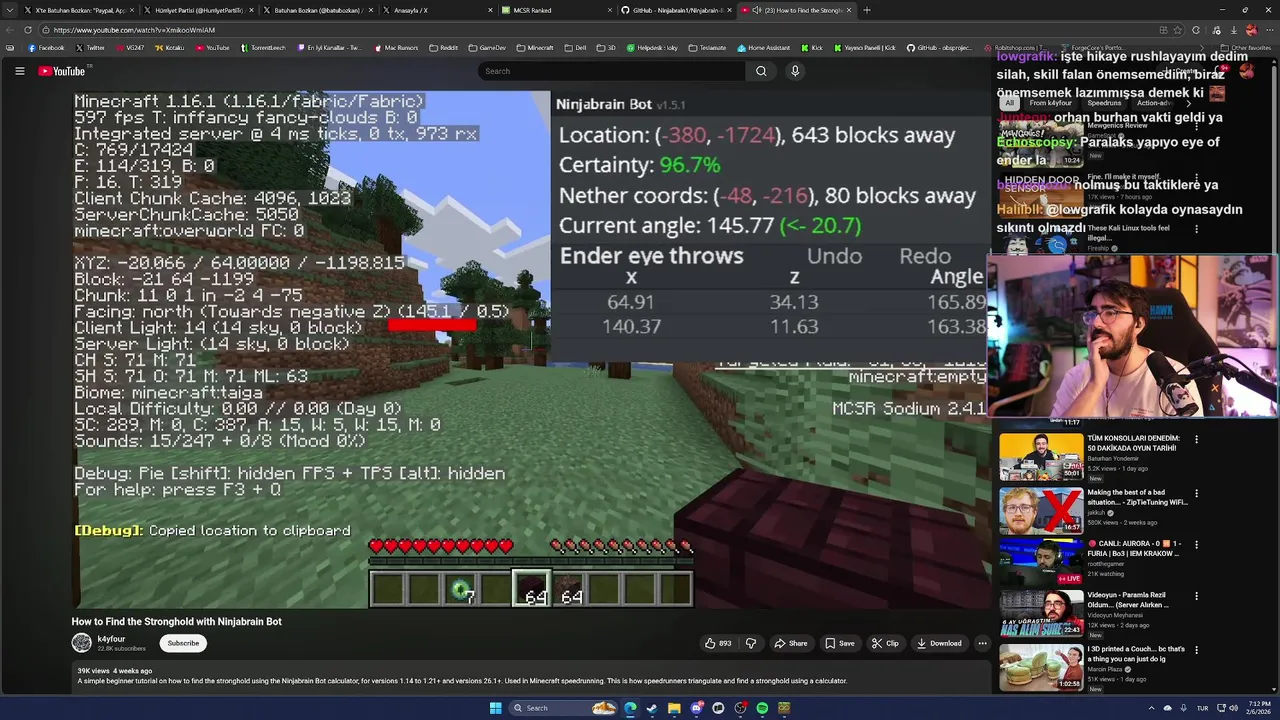Open File Explorer from the taskbar

pyautogui.click(x=674, y=708)
